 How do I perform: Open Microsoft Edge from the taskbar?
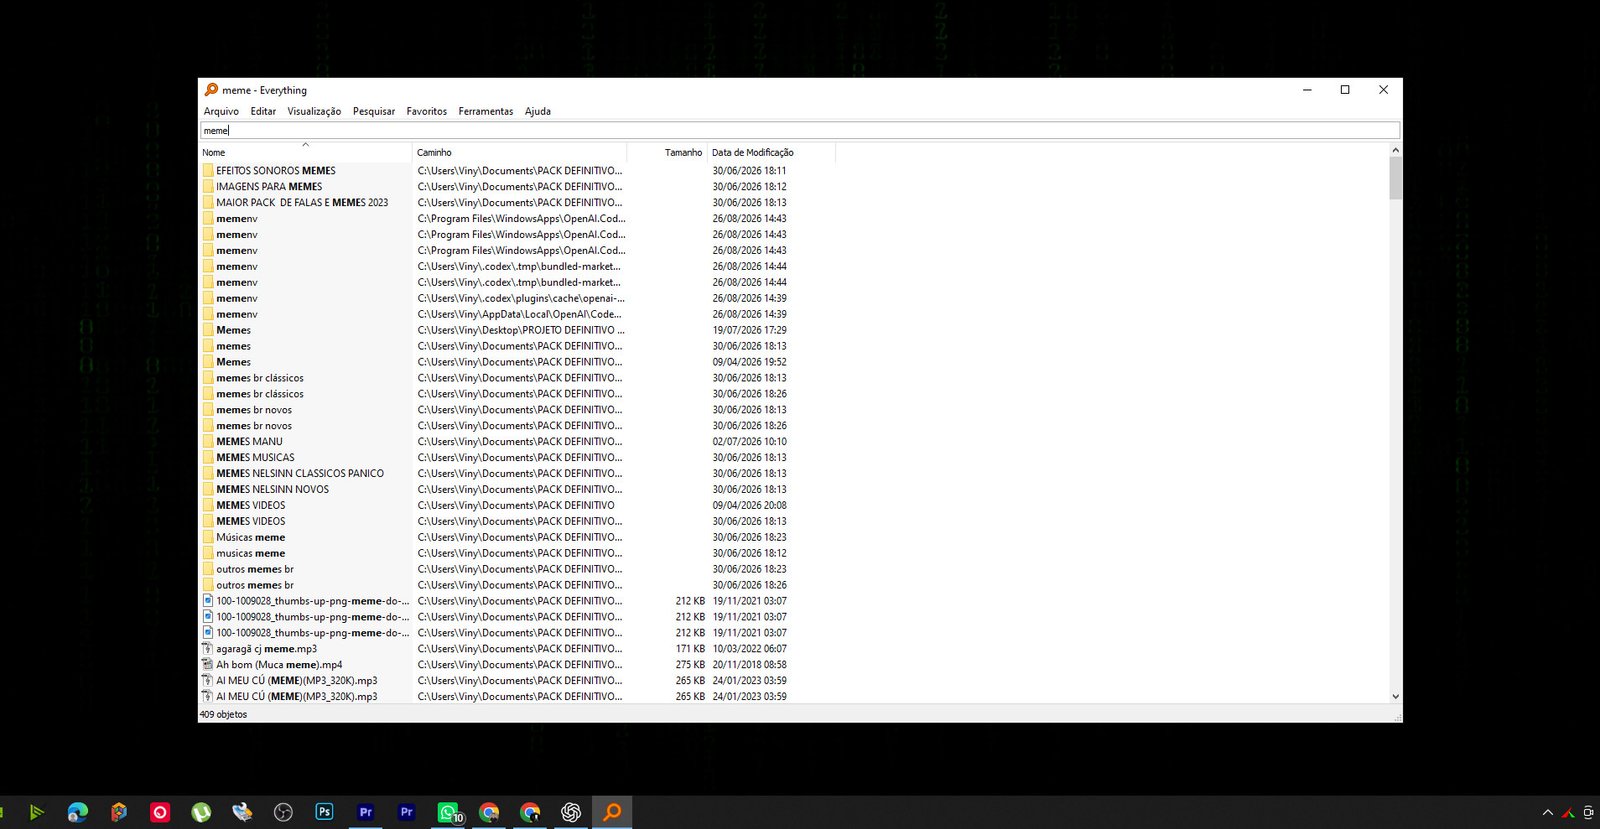pyautogui.click(x=77, y=812)
